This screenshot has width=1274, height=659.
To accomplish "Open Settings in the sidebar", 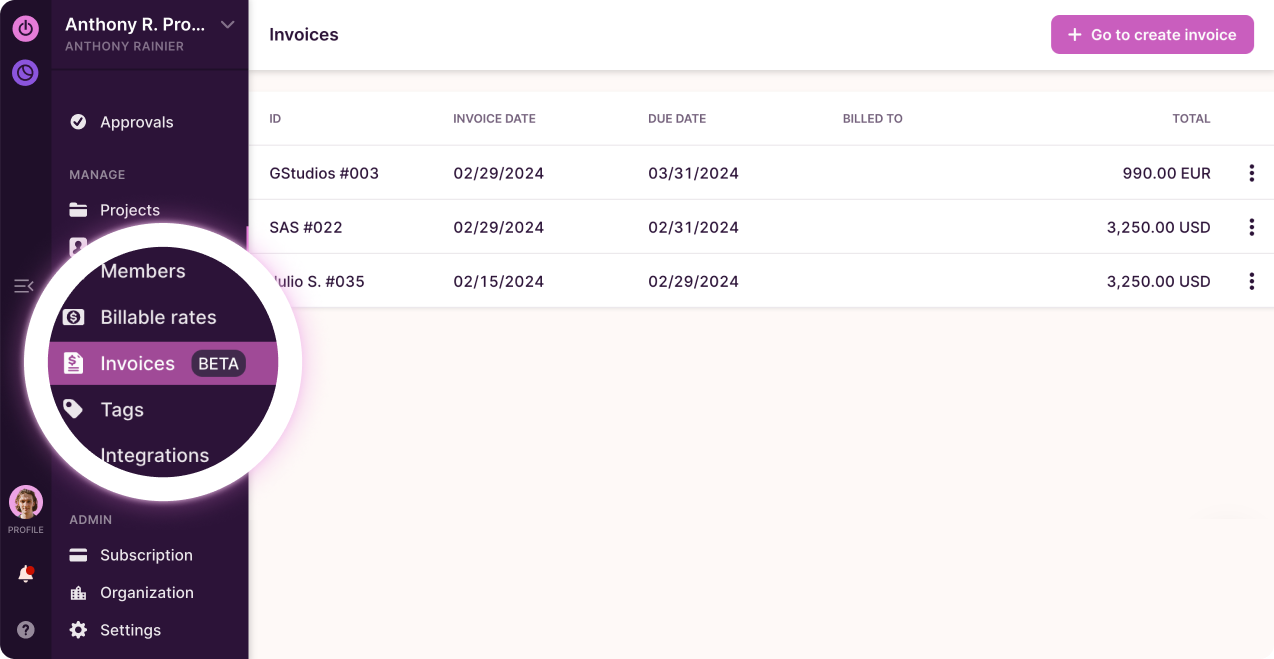I will [130, 630].
